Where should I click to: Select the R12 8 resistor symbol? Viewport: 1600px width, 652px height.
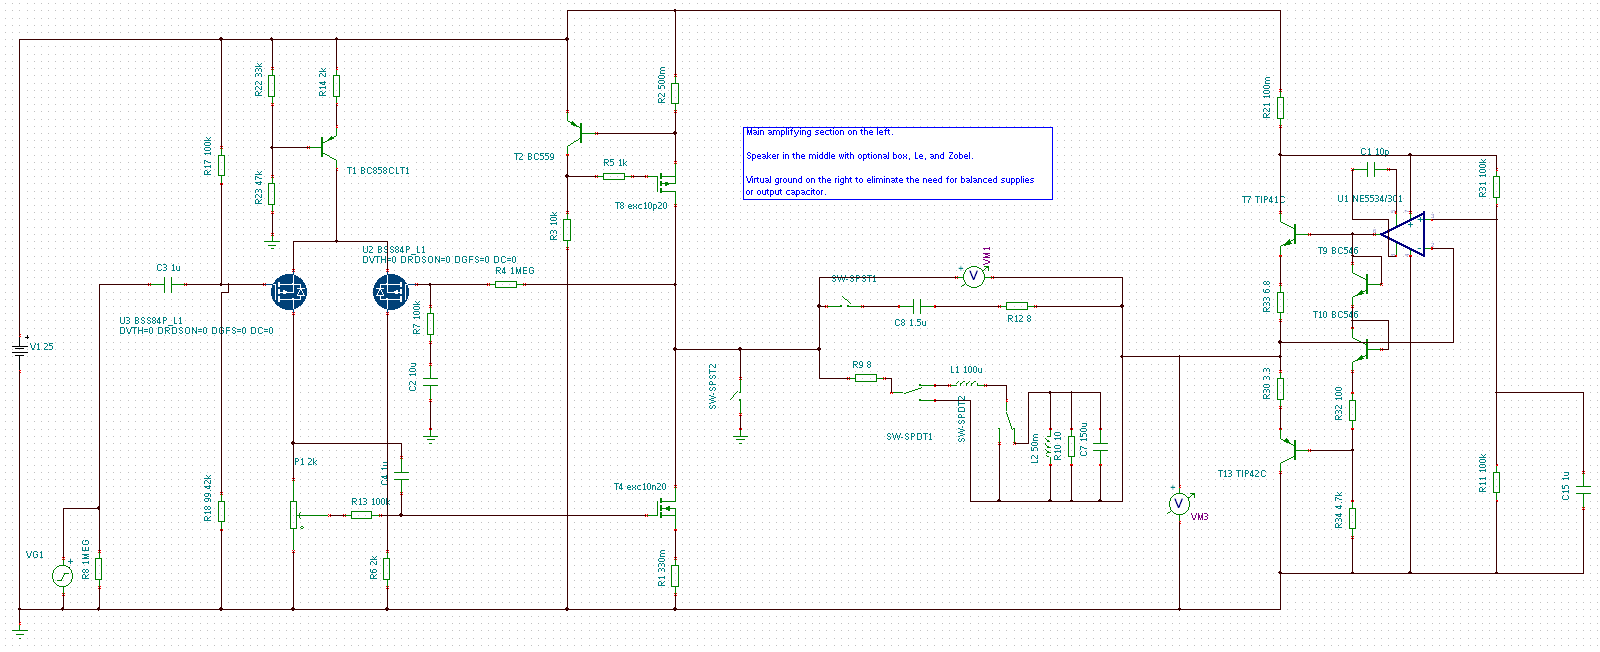[x=1017, y=306]
